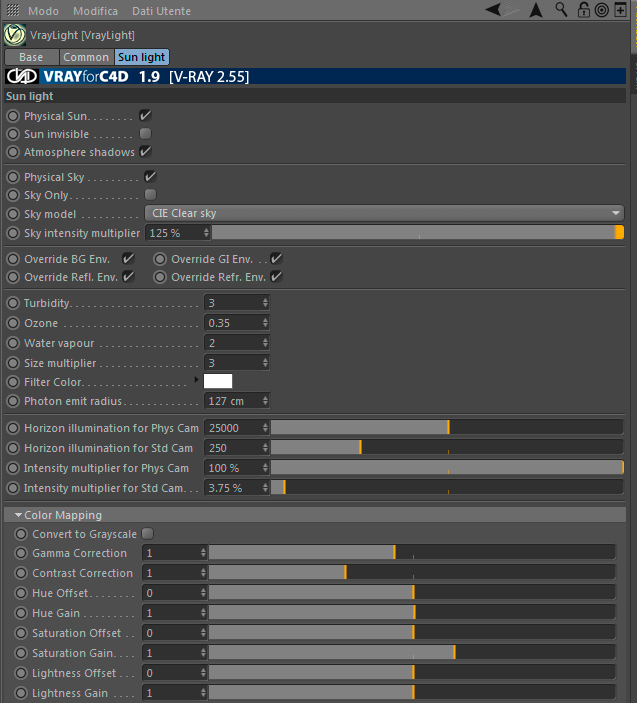Toggle Override GI Env. checkbox

(276, 259)
